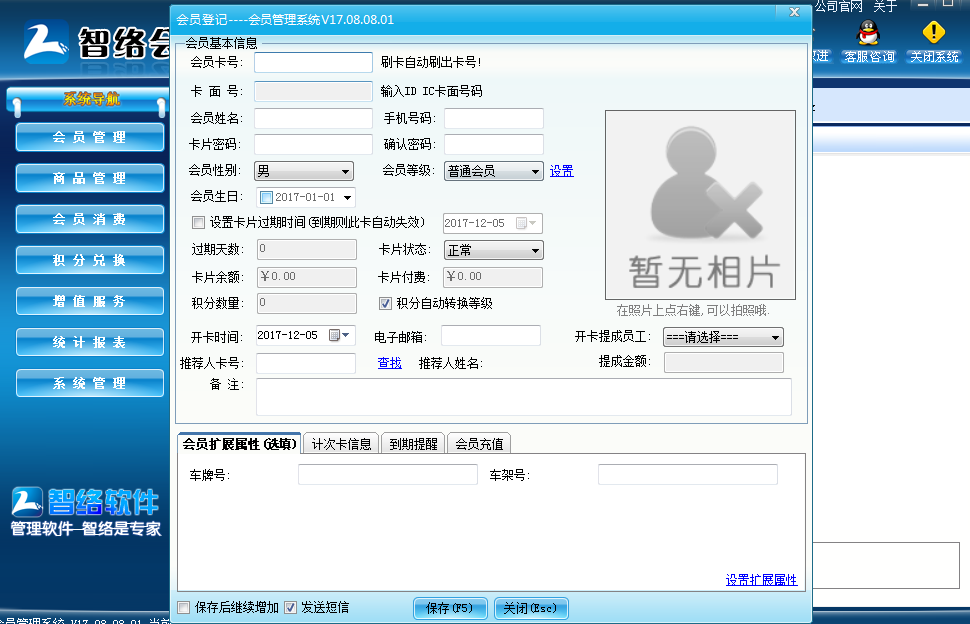Open the 会员性别 gender dropdown
The image size is (970, 624).
(x=345, y=171)
